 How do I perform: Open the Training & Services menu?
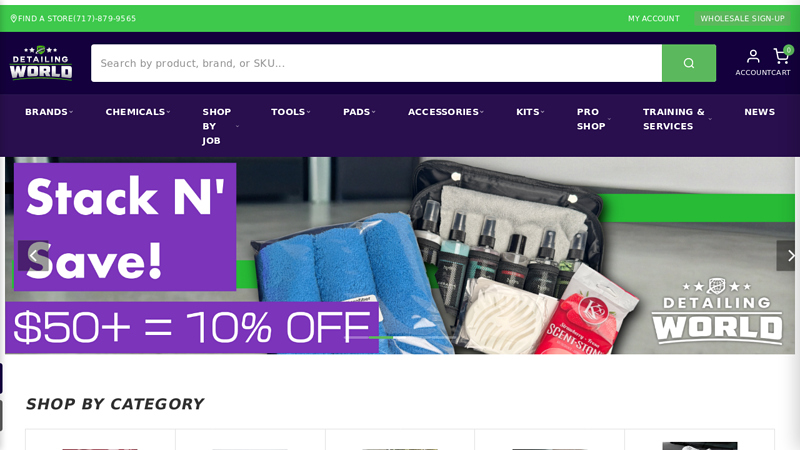coord(677,119)
